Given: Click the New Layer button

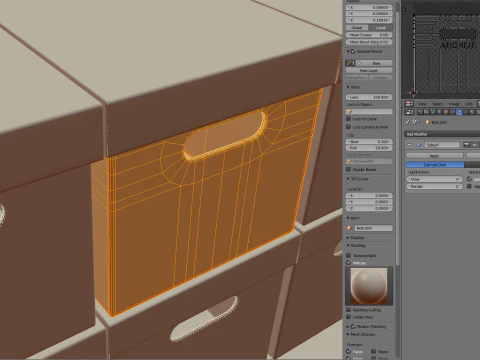Looking at the screenshot, I should (369, 70).
